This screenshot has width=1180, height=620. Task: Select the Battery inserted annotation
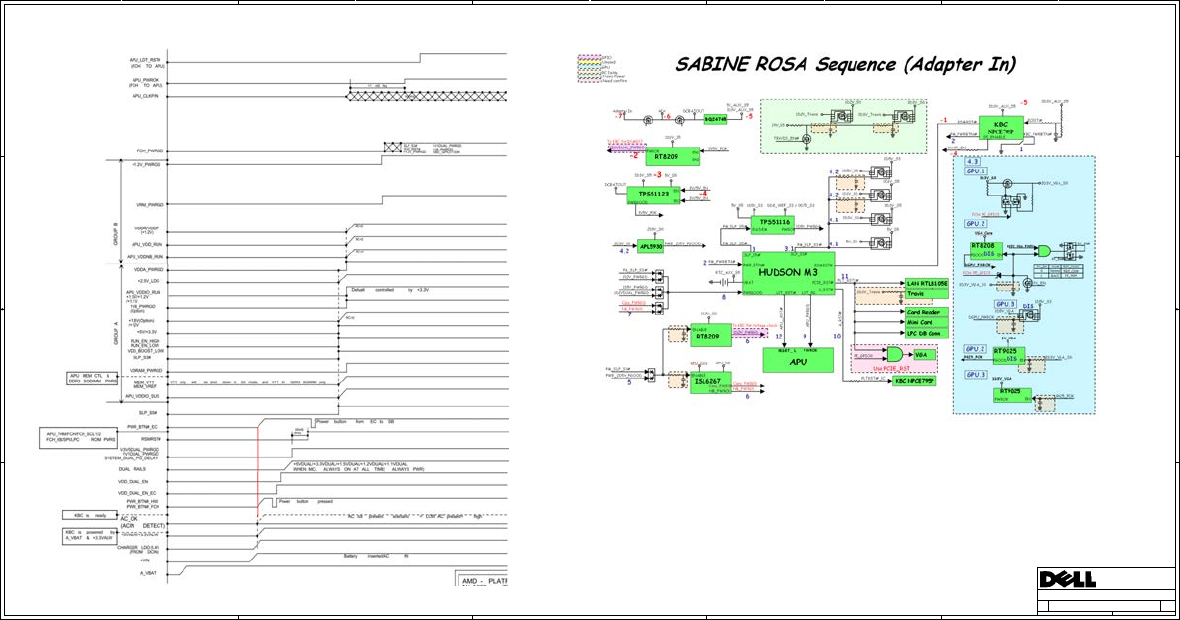[x=376, y=556]
